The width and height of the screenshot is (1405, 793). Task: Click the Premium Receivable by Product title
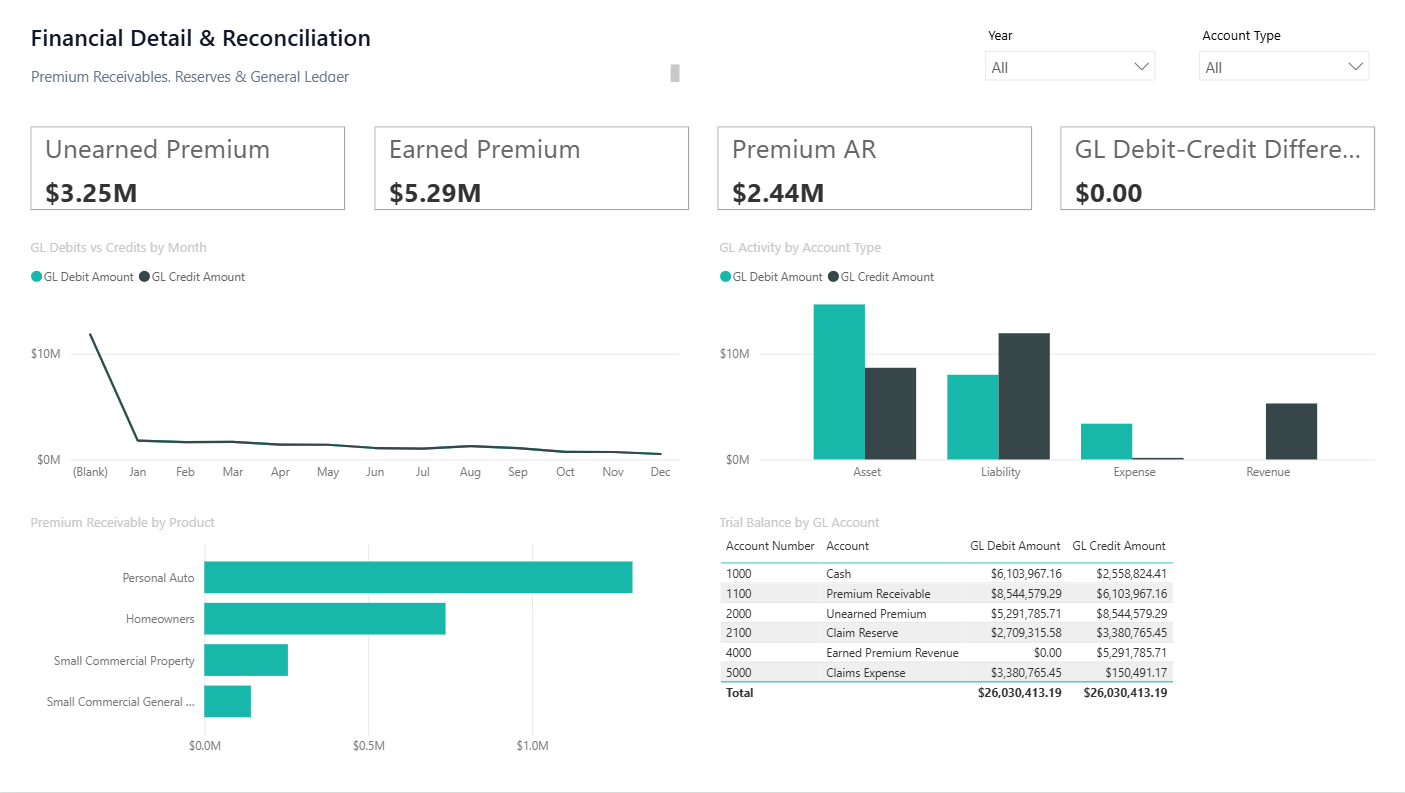[x=123, y=523]
